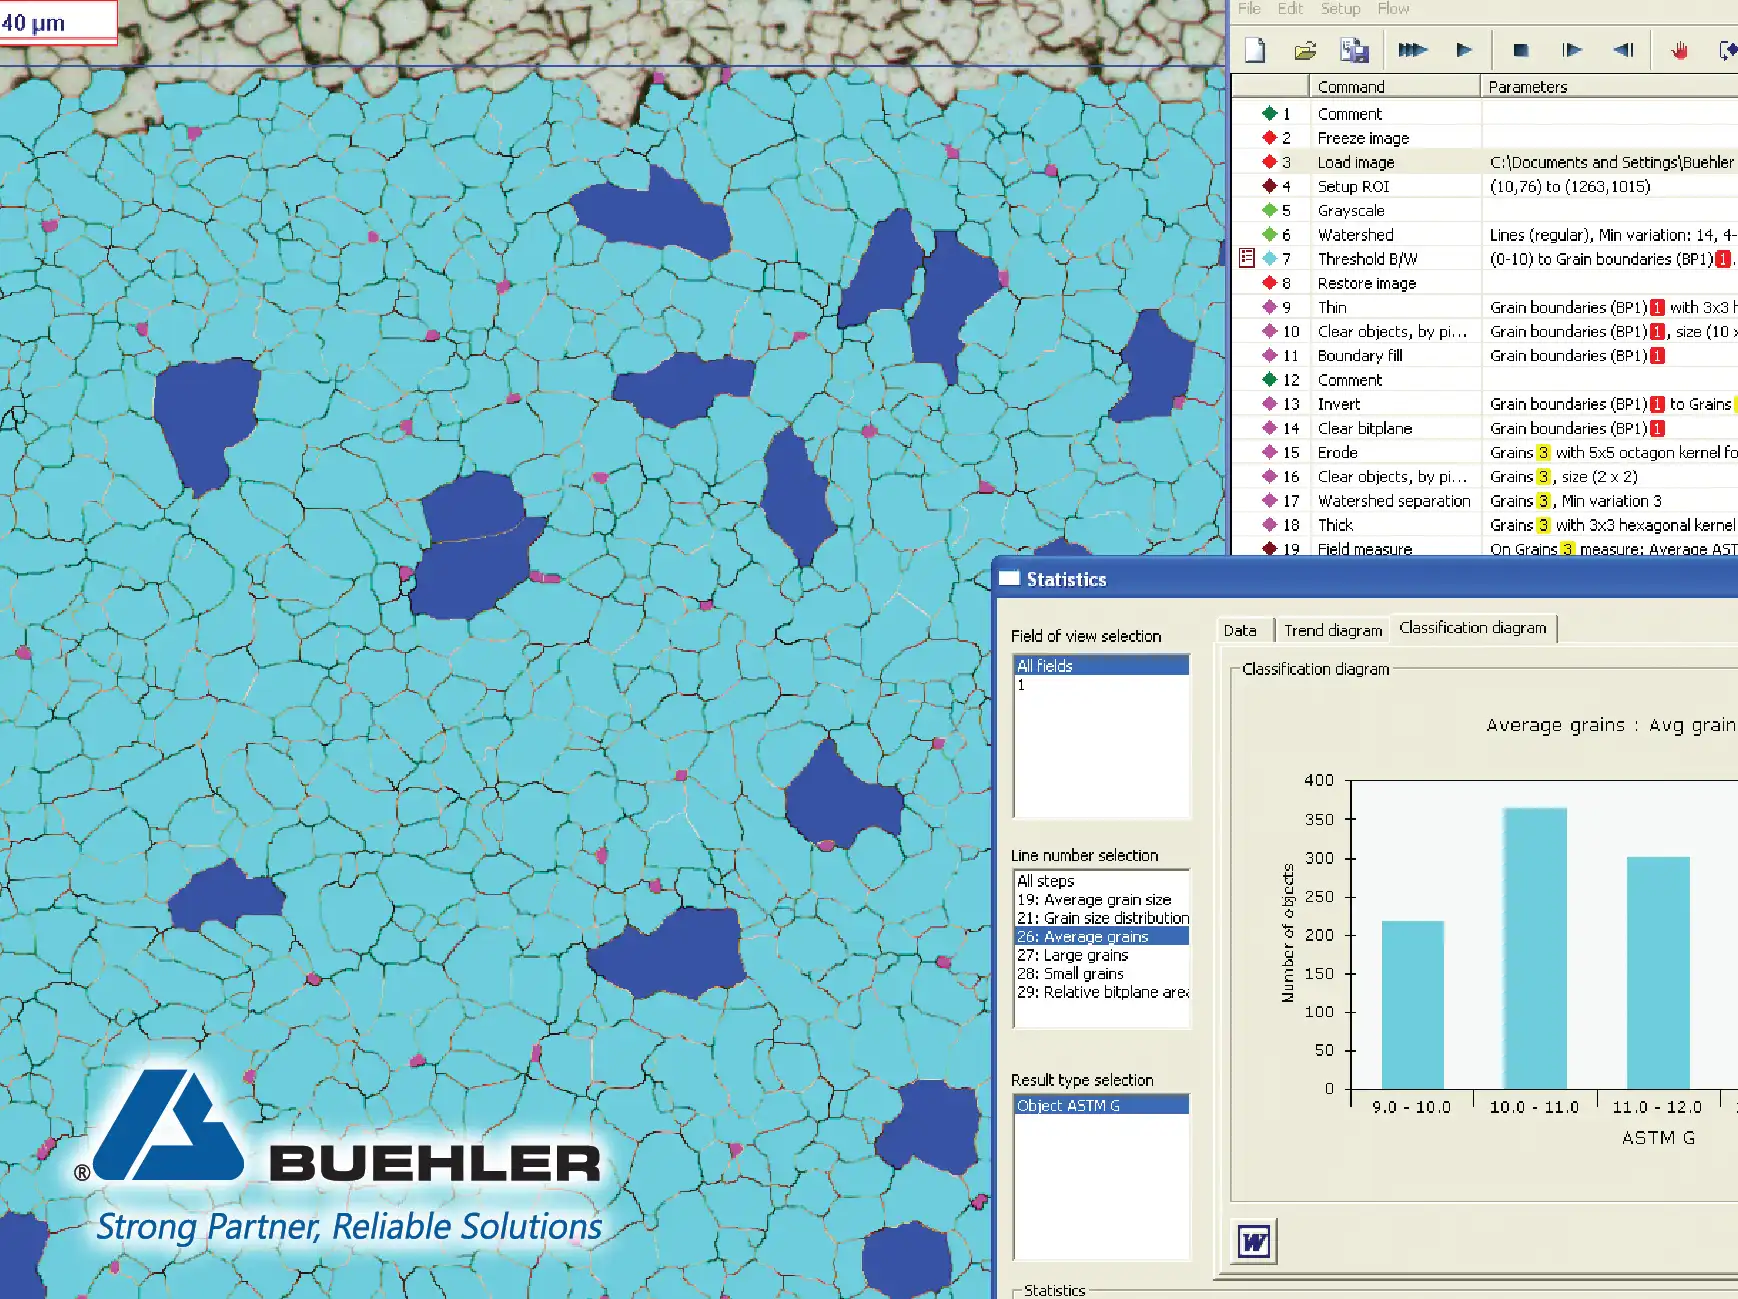Switch to the Data tab
This screenshot has height=1299, width=1738.
[1241, 629]
